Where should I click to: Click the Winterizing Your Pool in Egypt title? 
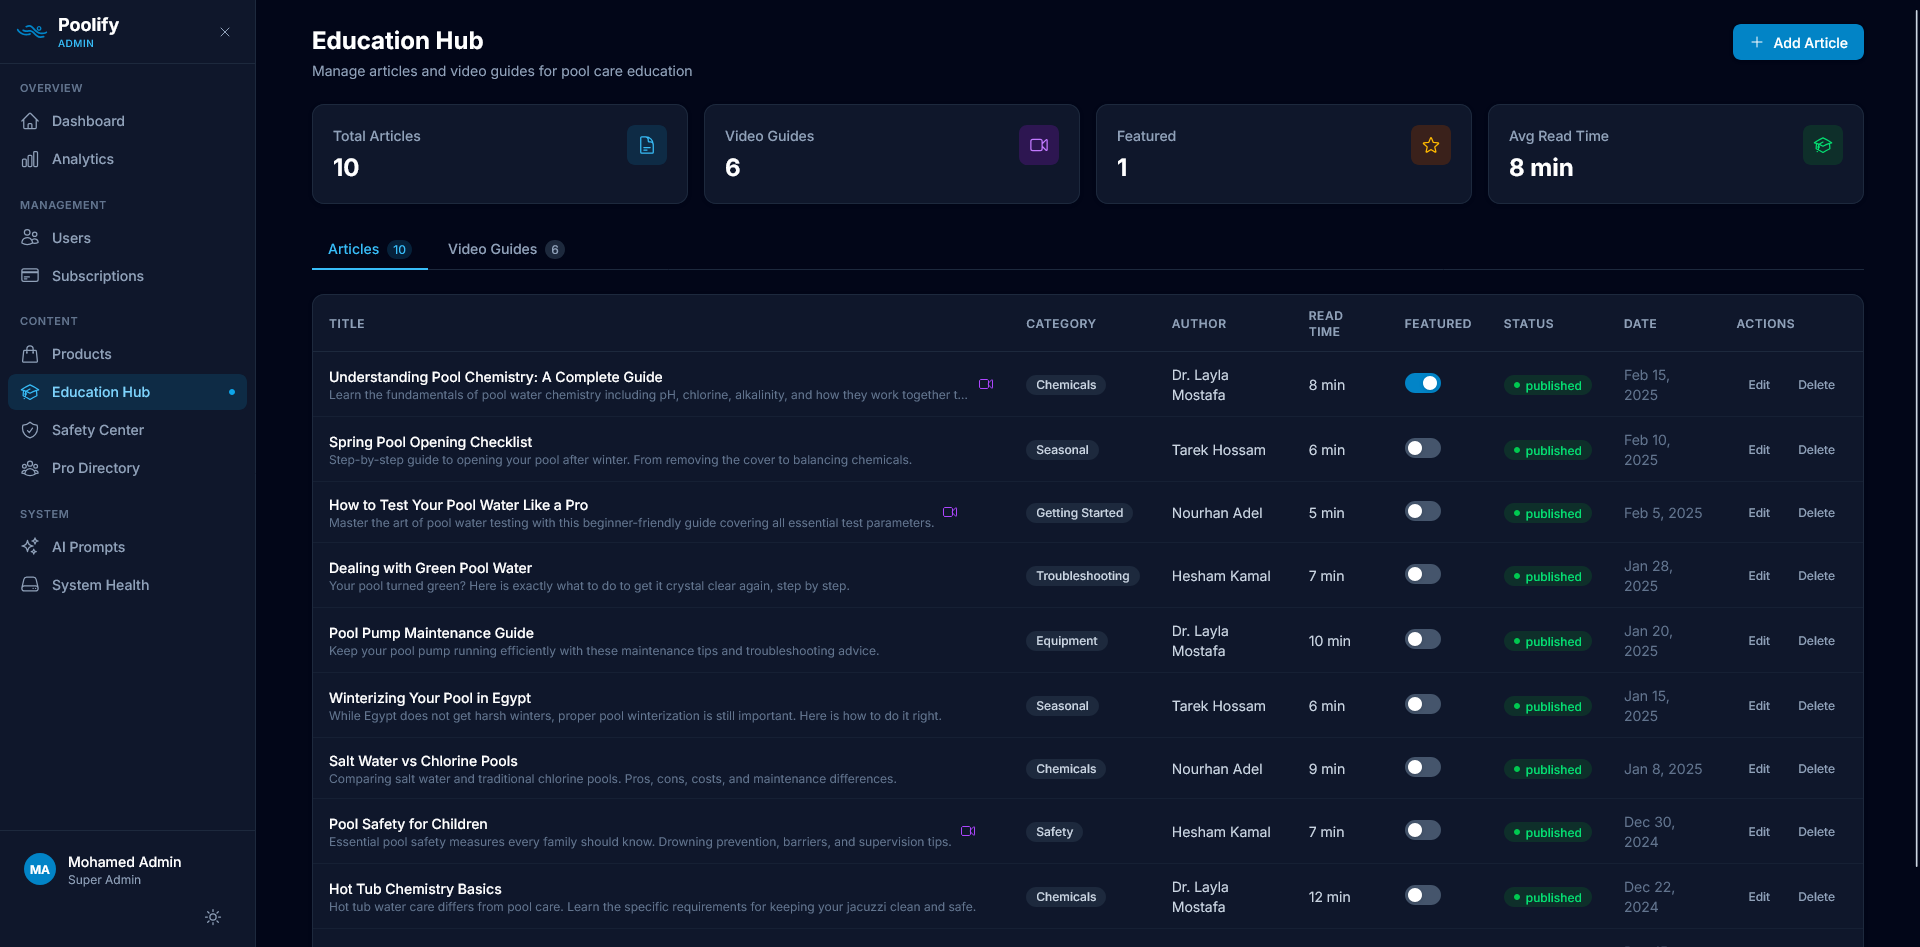(430, 698)
